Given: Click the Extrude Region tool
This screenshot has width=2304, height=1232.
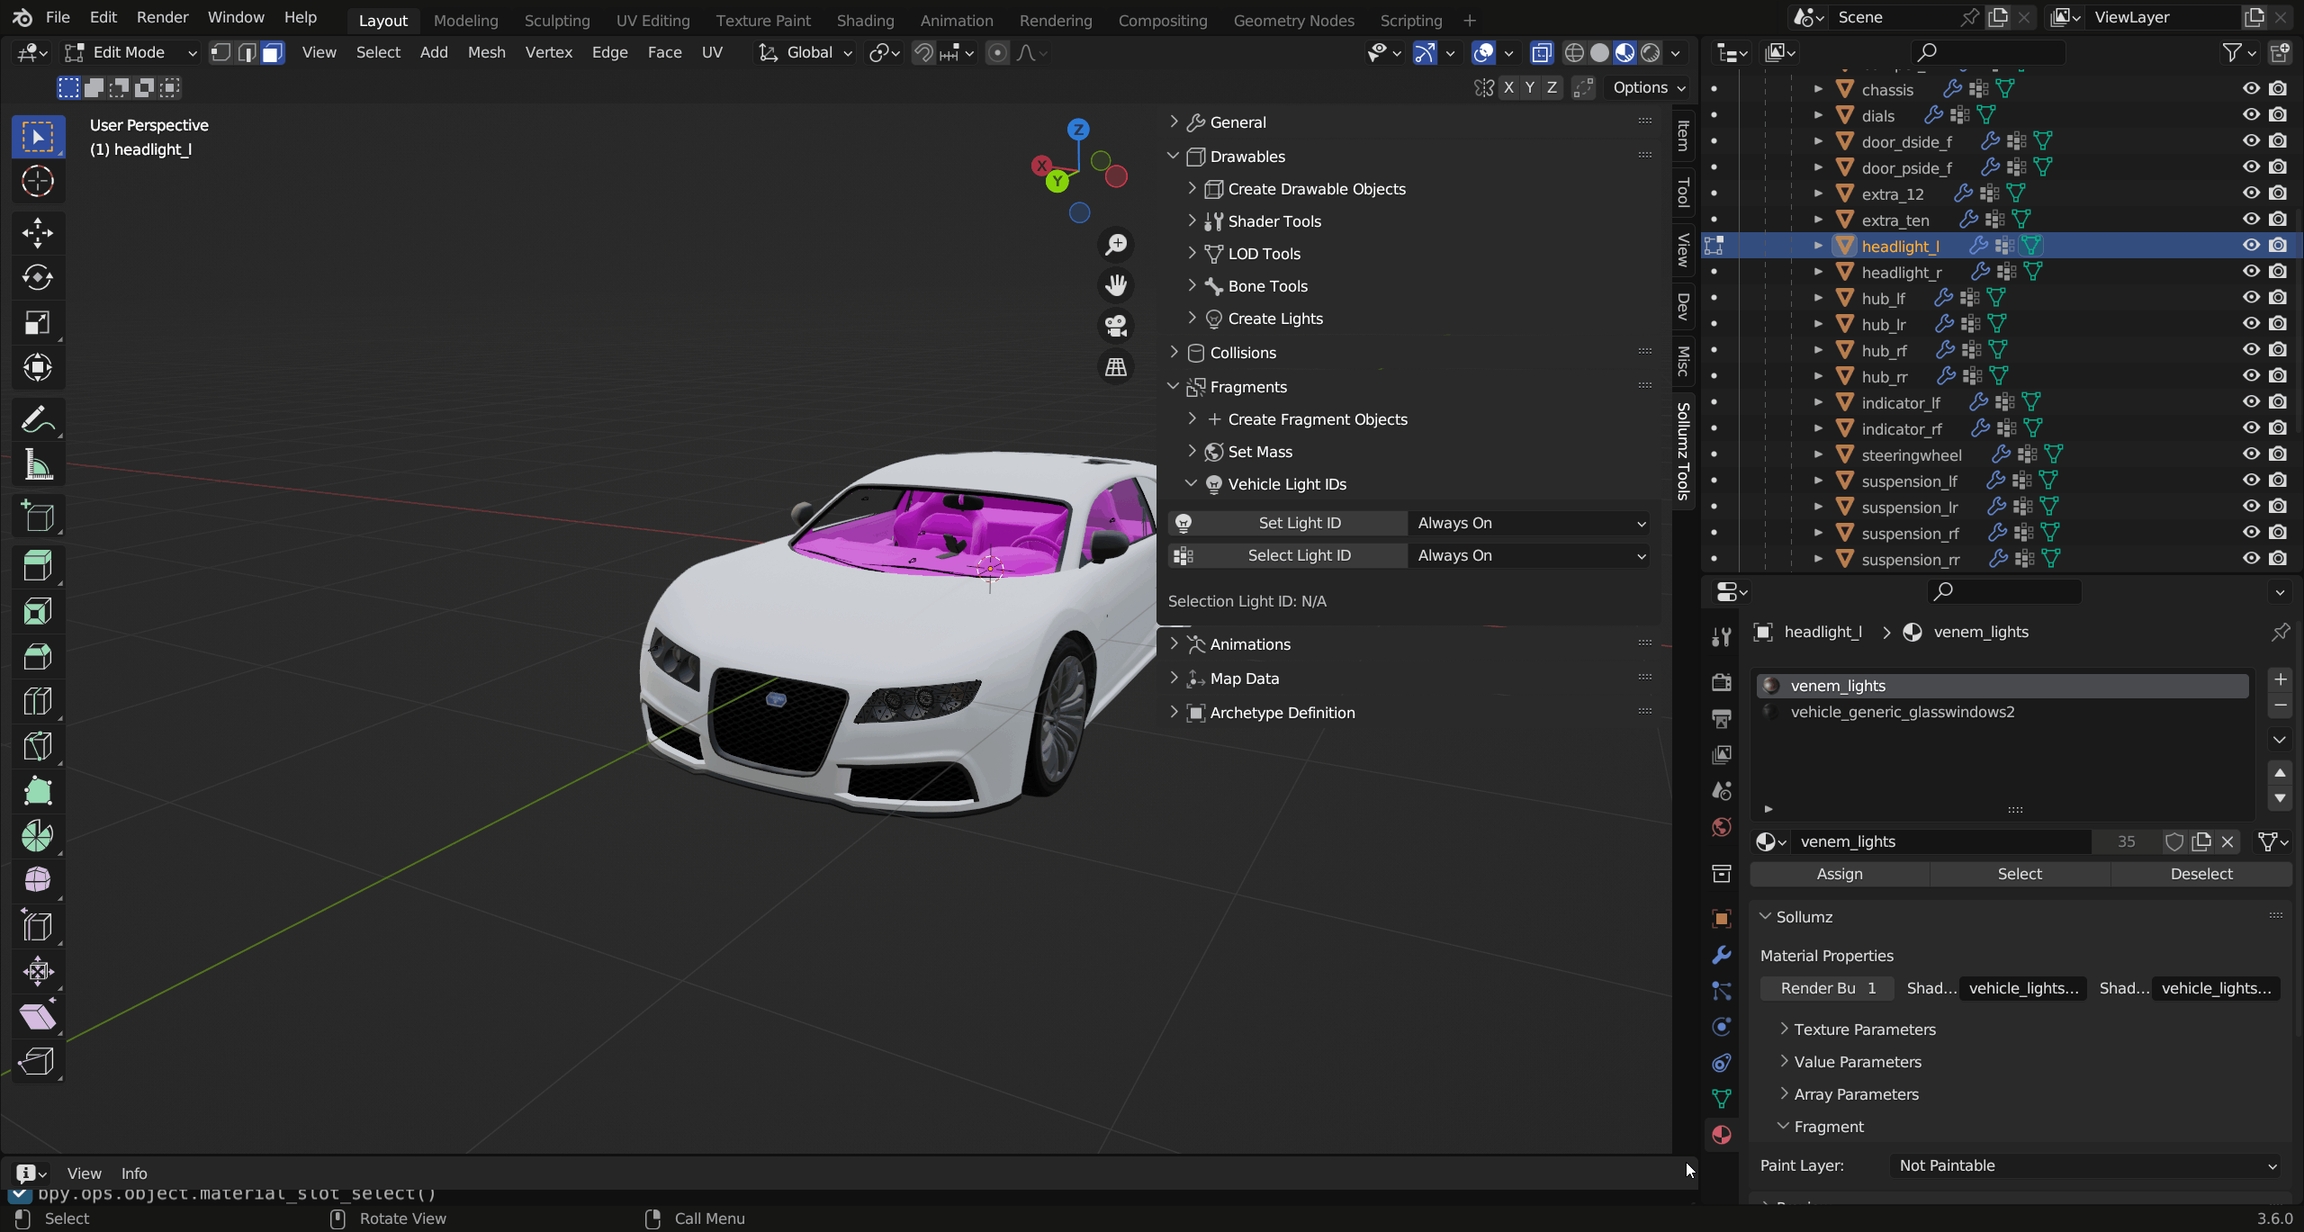Looking at the screenshot, I should pyautogui.click(x=38, y=566).
